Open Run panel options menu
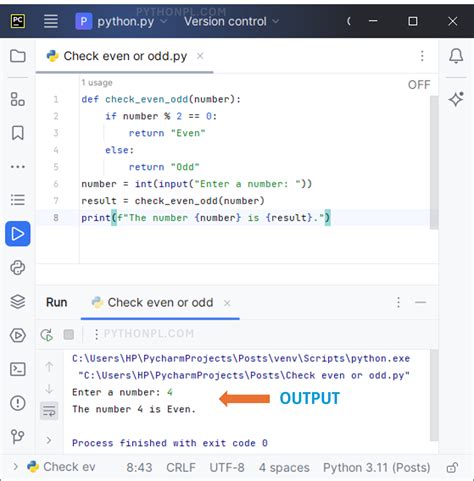This screenshot has height=481, width=474. [398, 302]
